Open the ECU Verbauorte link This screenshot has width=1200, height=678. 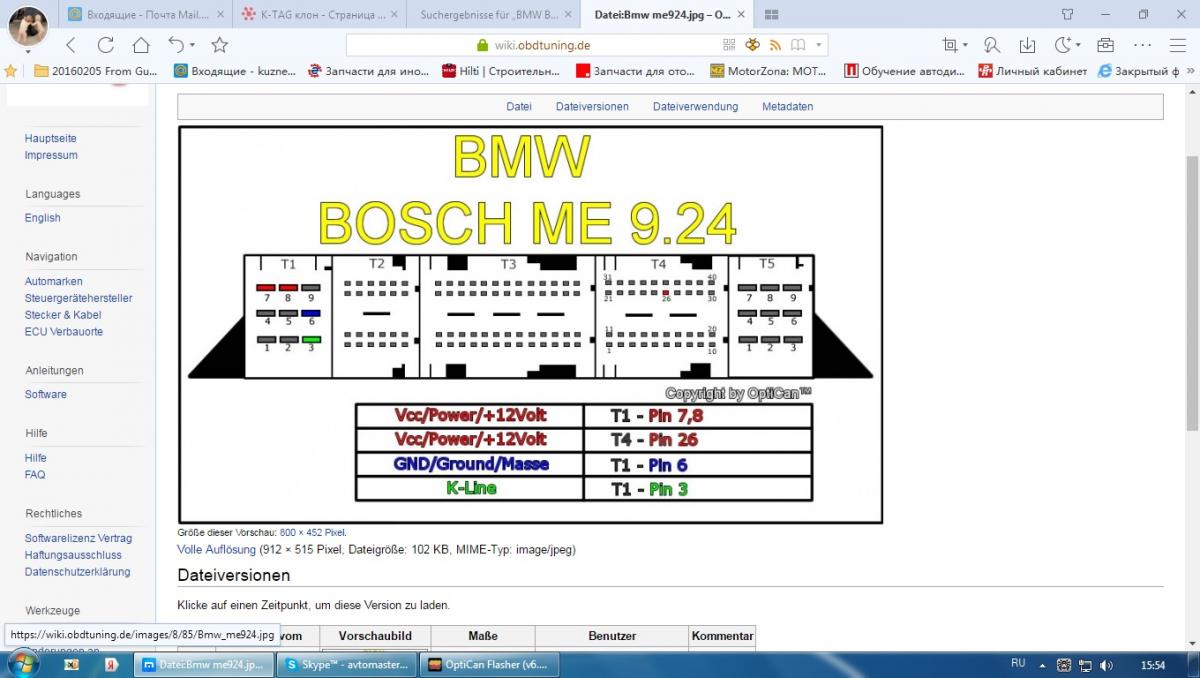64,331
